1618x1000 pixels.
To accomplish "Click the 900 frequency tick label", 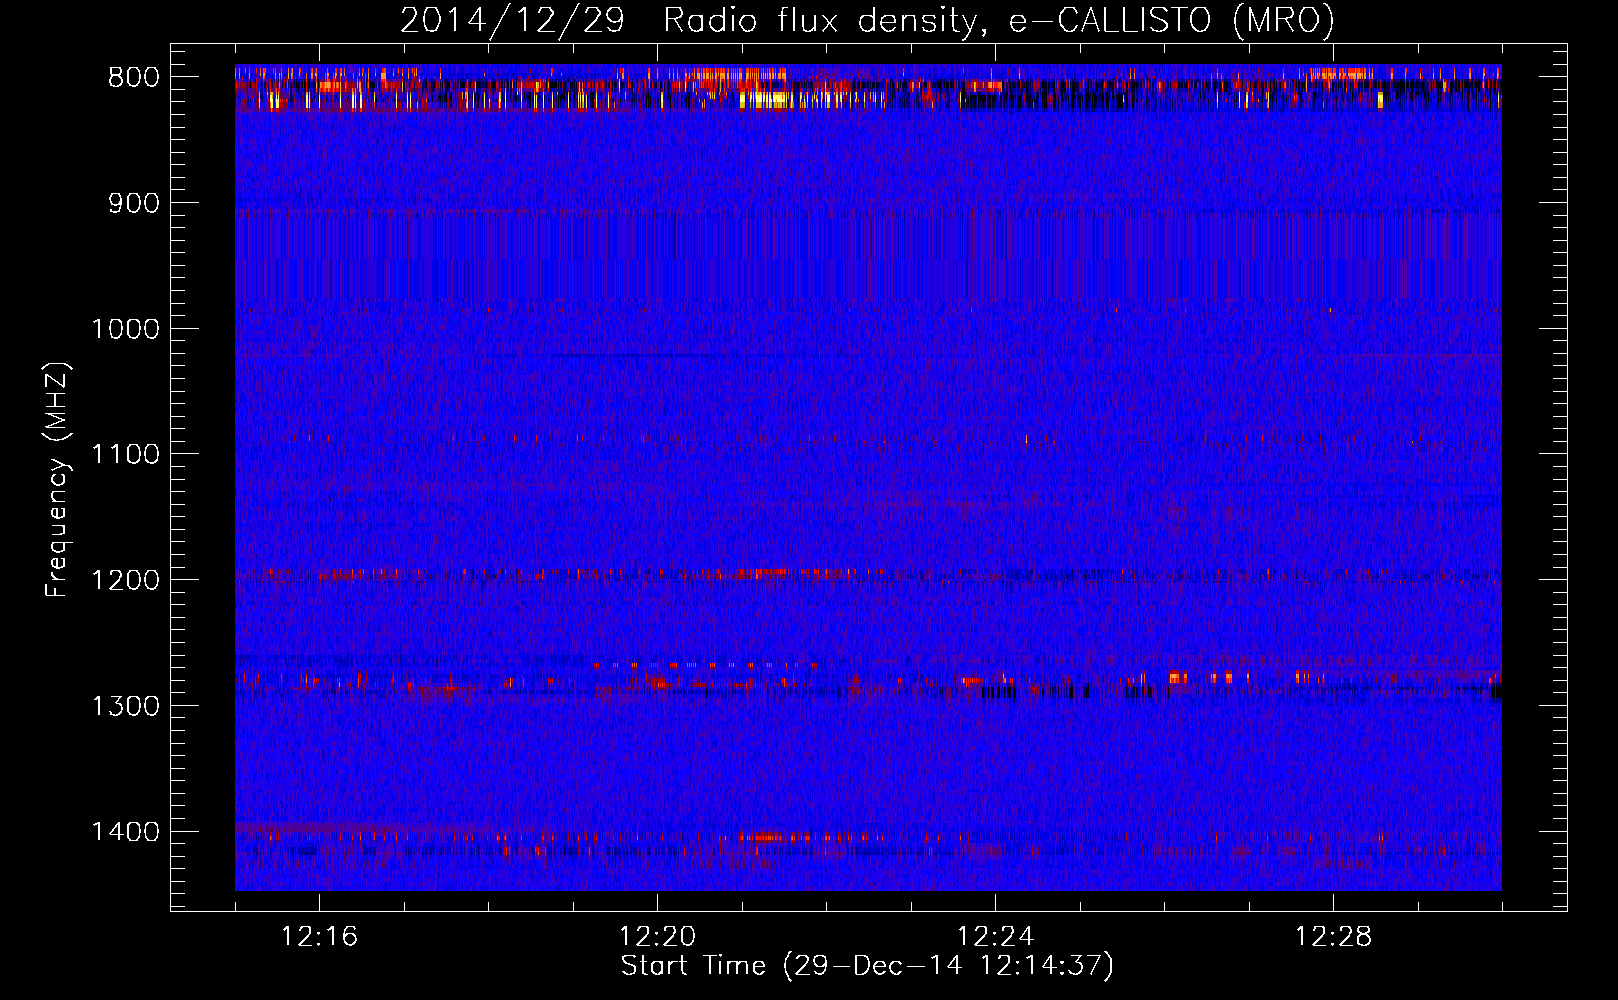I will point(133,204).
